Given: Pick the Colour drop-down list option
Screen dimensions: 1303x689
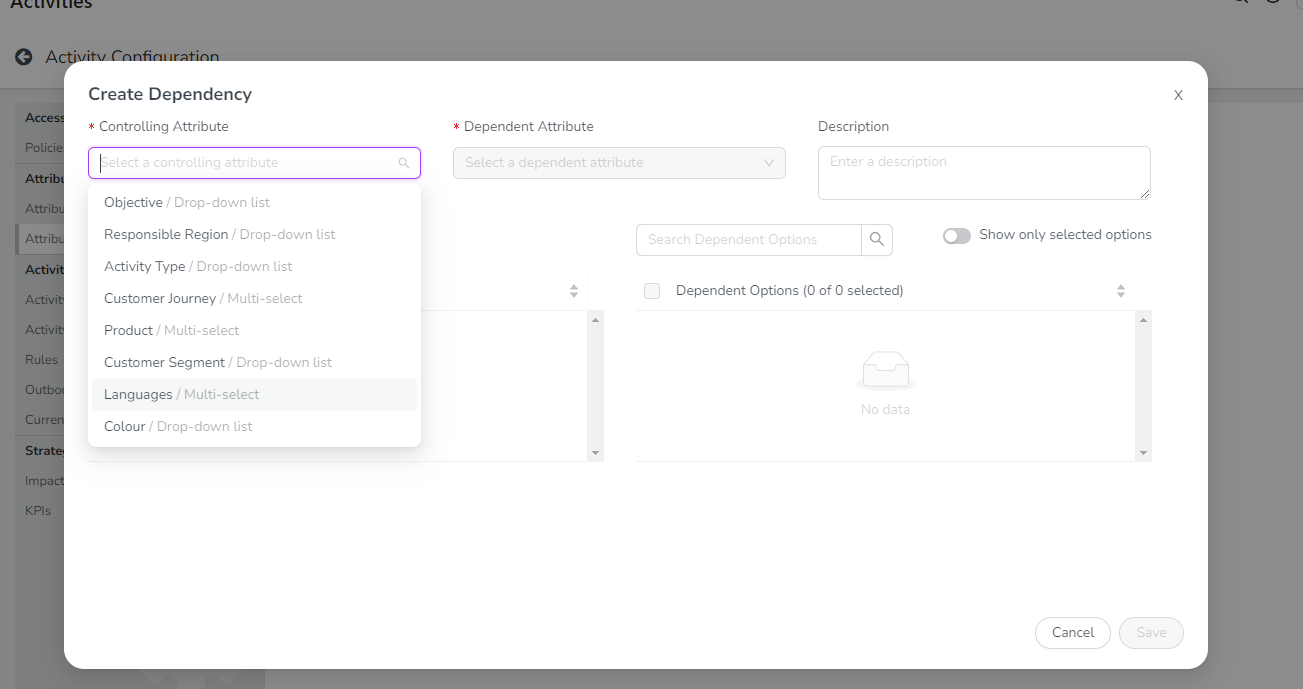Looking at the screenshot, I should tap(125, 426).
